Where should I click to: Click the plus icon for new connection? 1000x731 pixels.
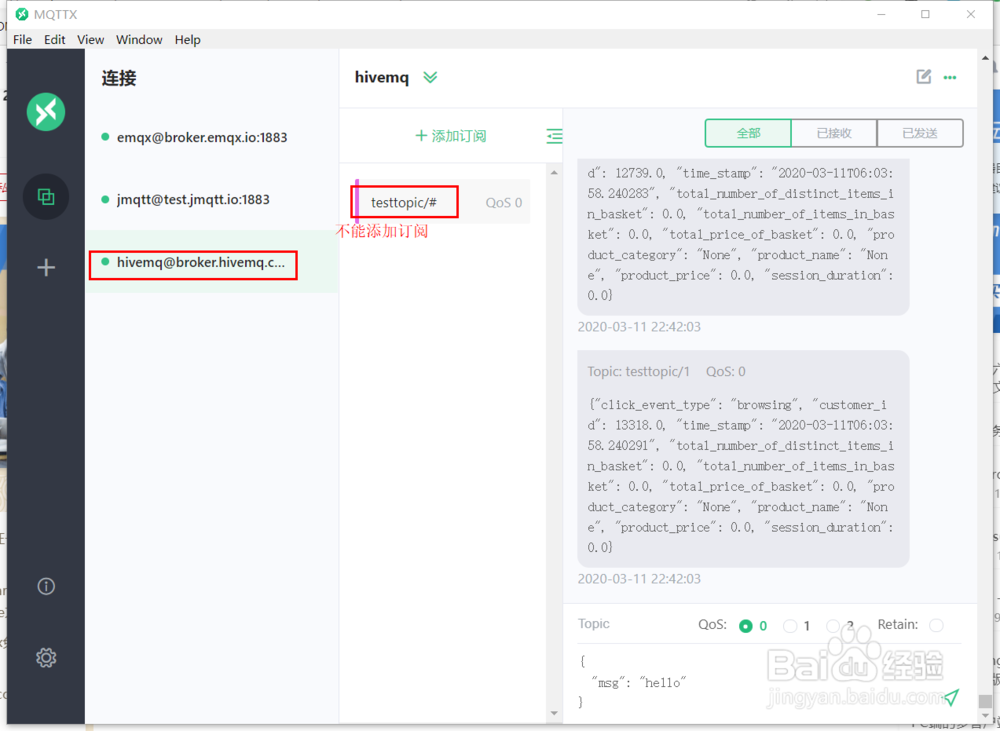click(x=46, y=267)
